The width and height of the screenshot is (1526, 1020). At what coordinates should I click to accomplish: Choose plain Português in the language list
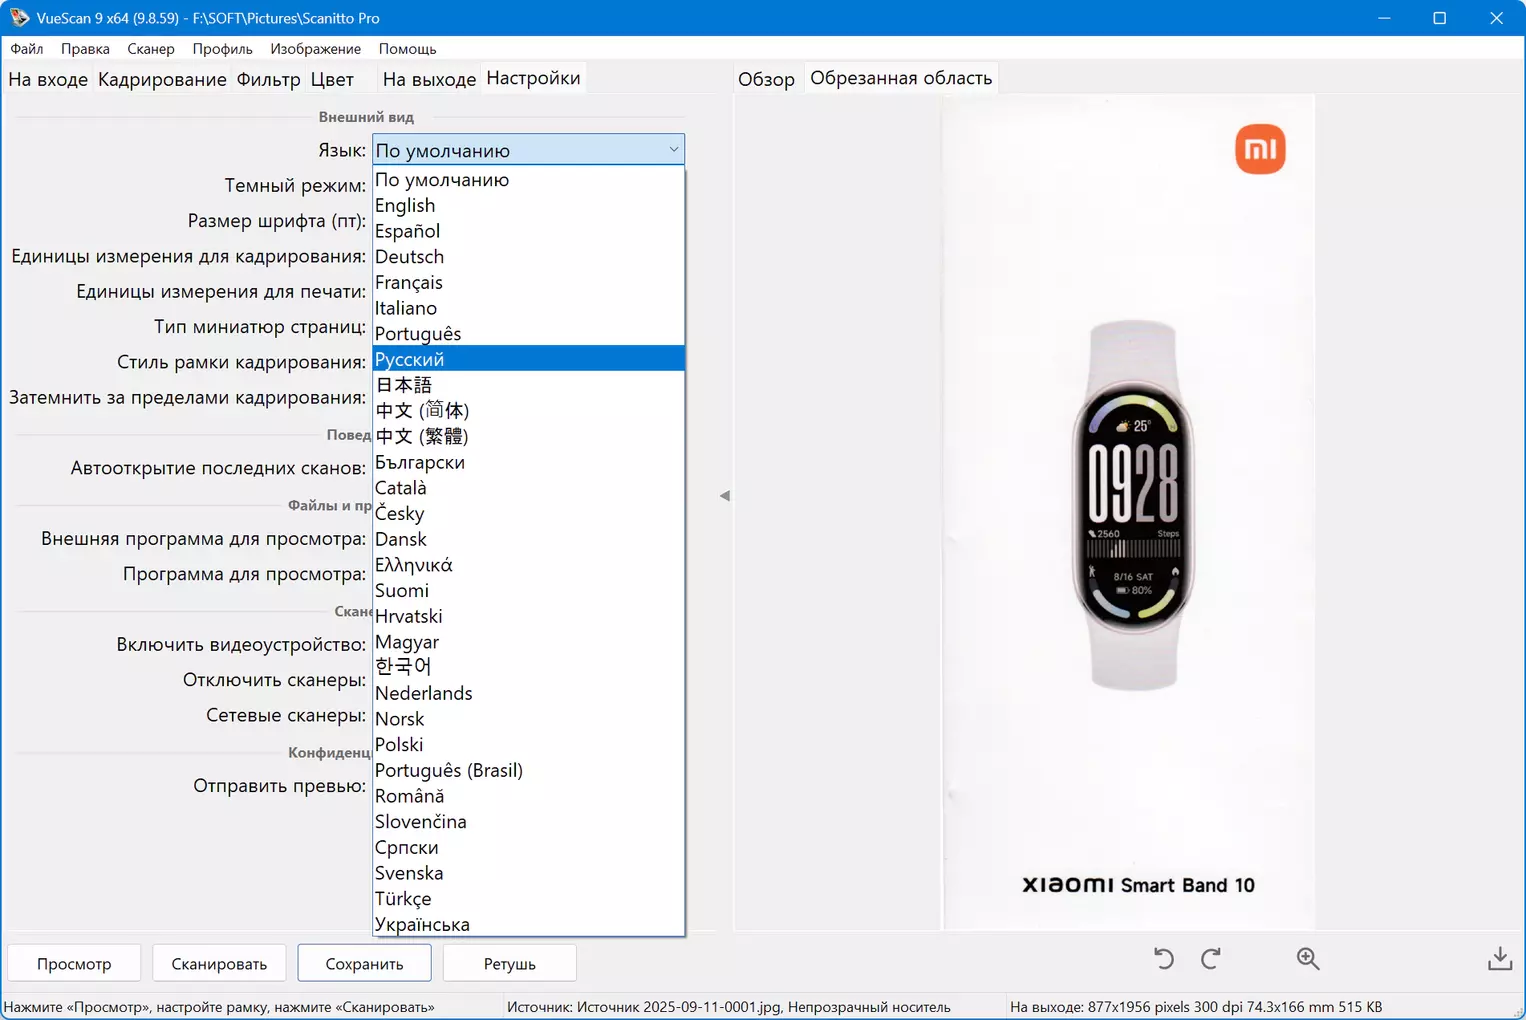(528, 334)
